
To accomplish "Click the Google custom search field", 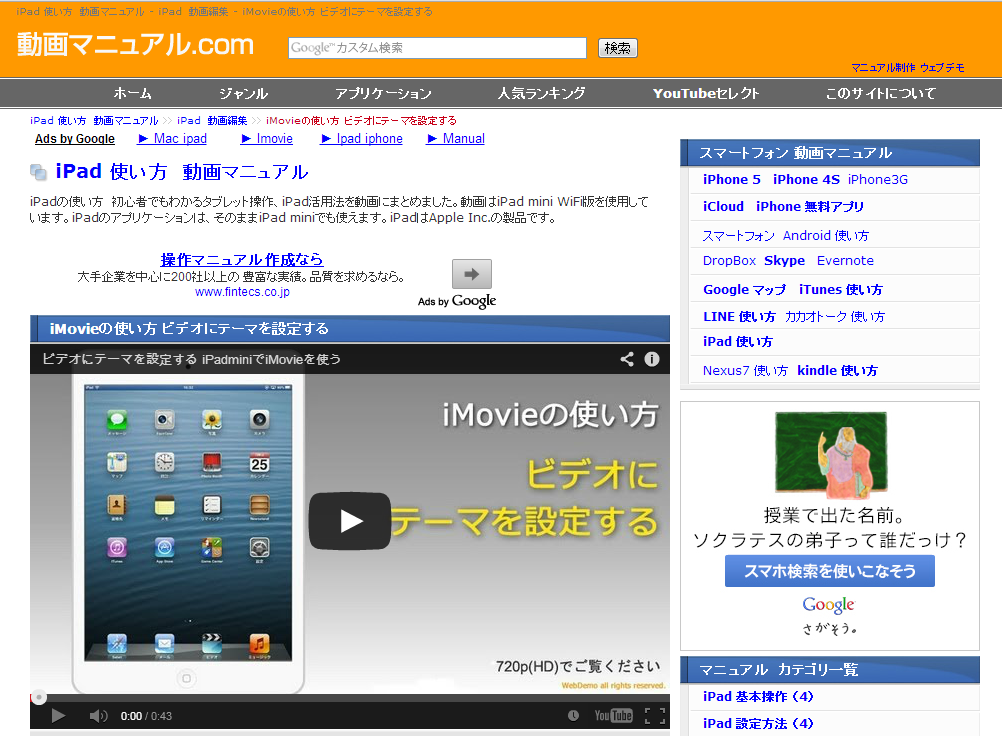I will 437,48.
